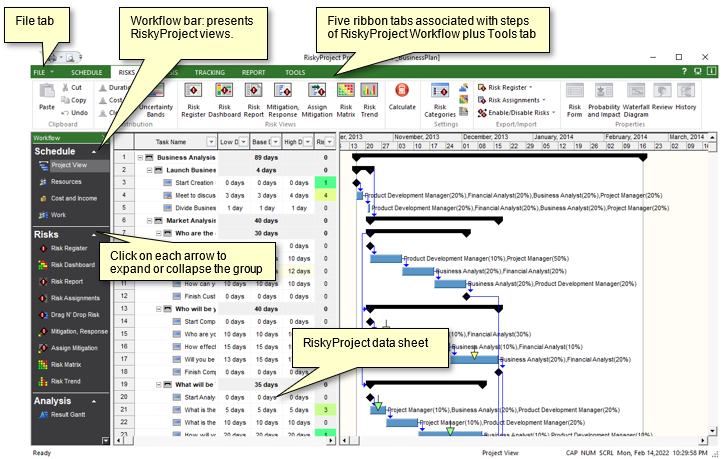This screenshot has height=459, width=723.
Task: Open Drag N' Drop Risk workflow item
Action: tap(71, 315)
